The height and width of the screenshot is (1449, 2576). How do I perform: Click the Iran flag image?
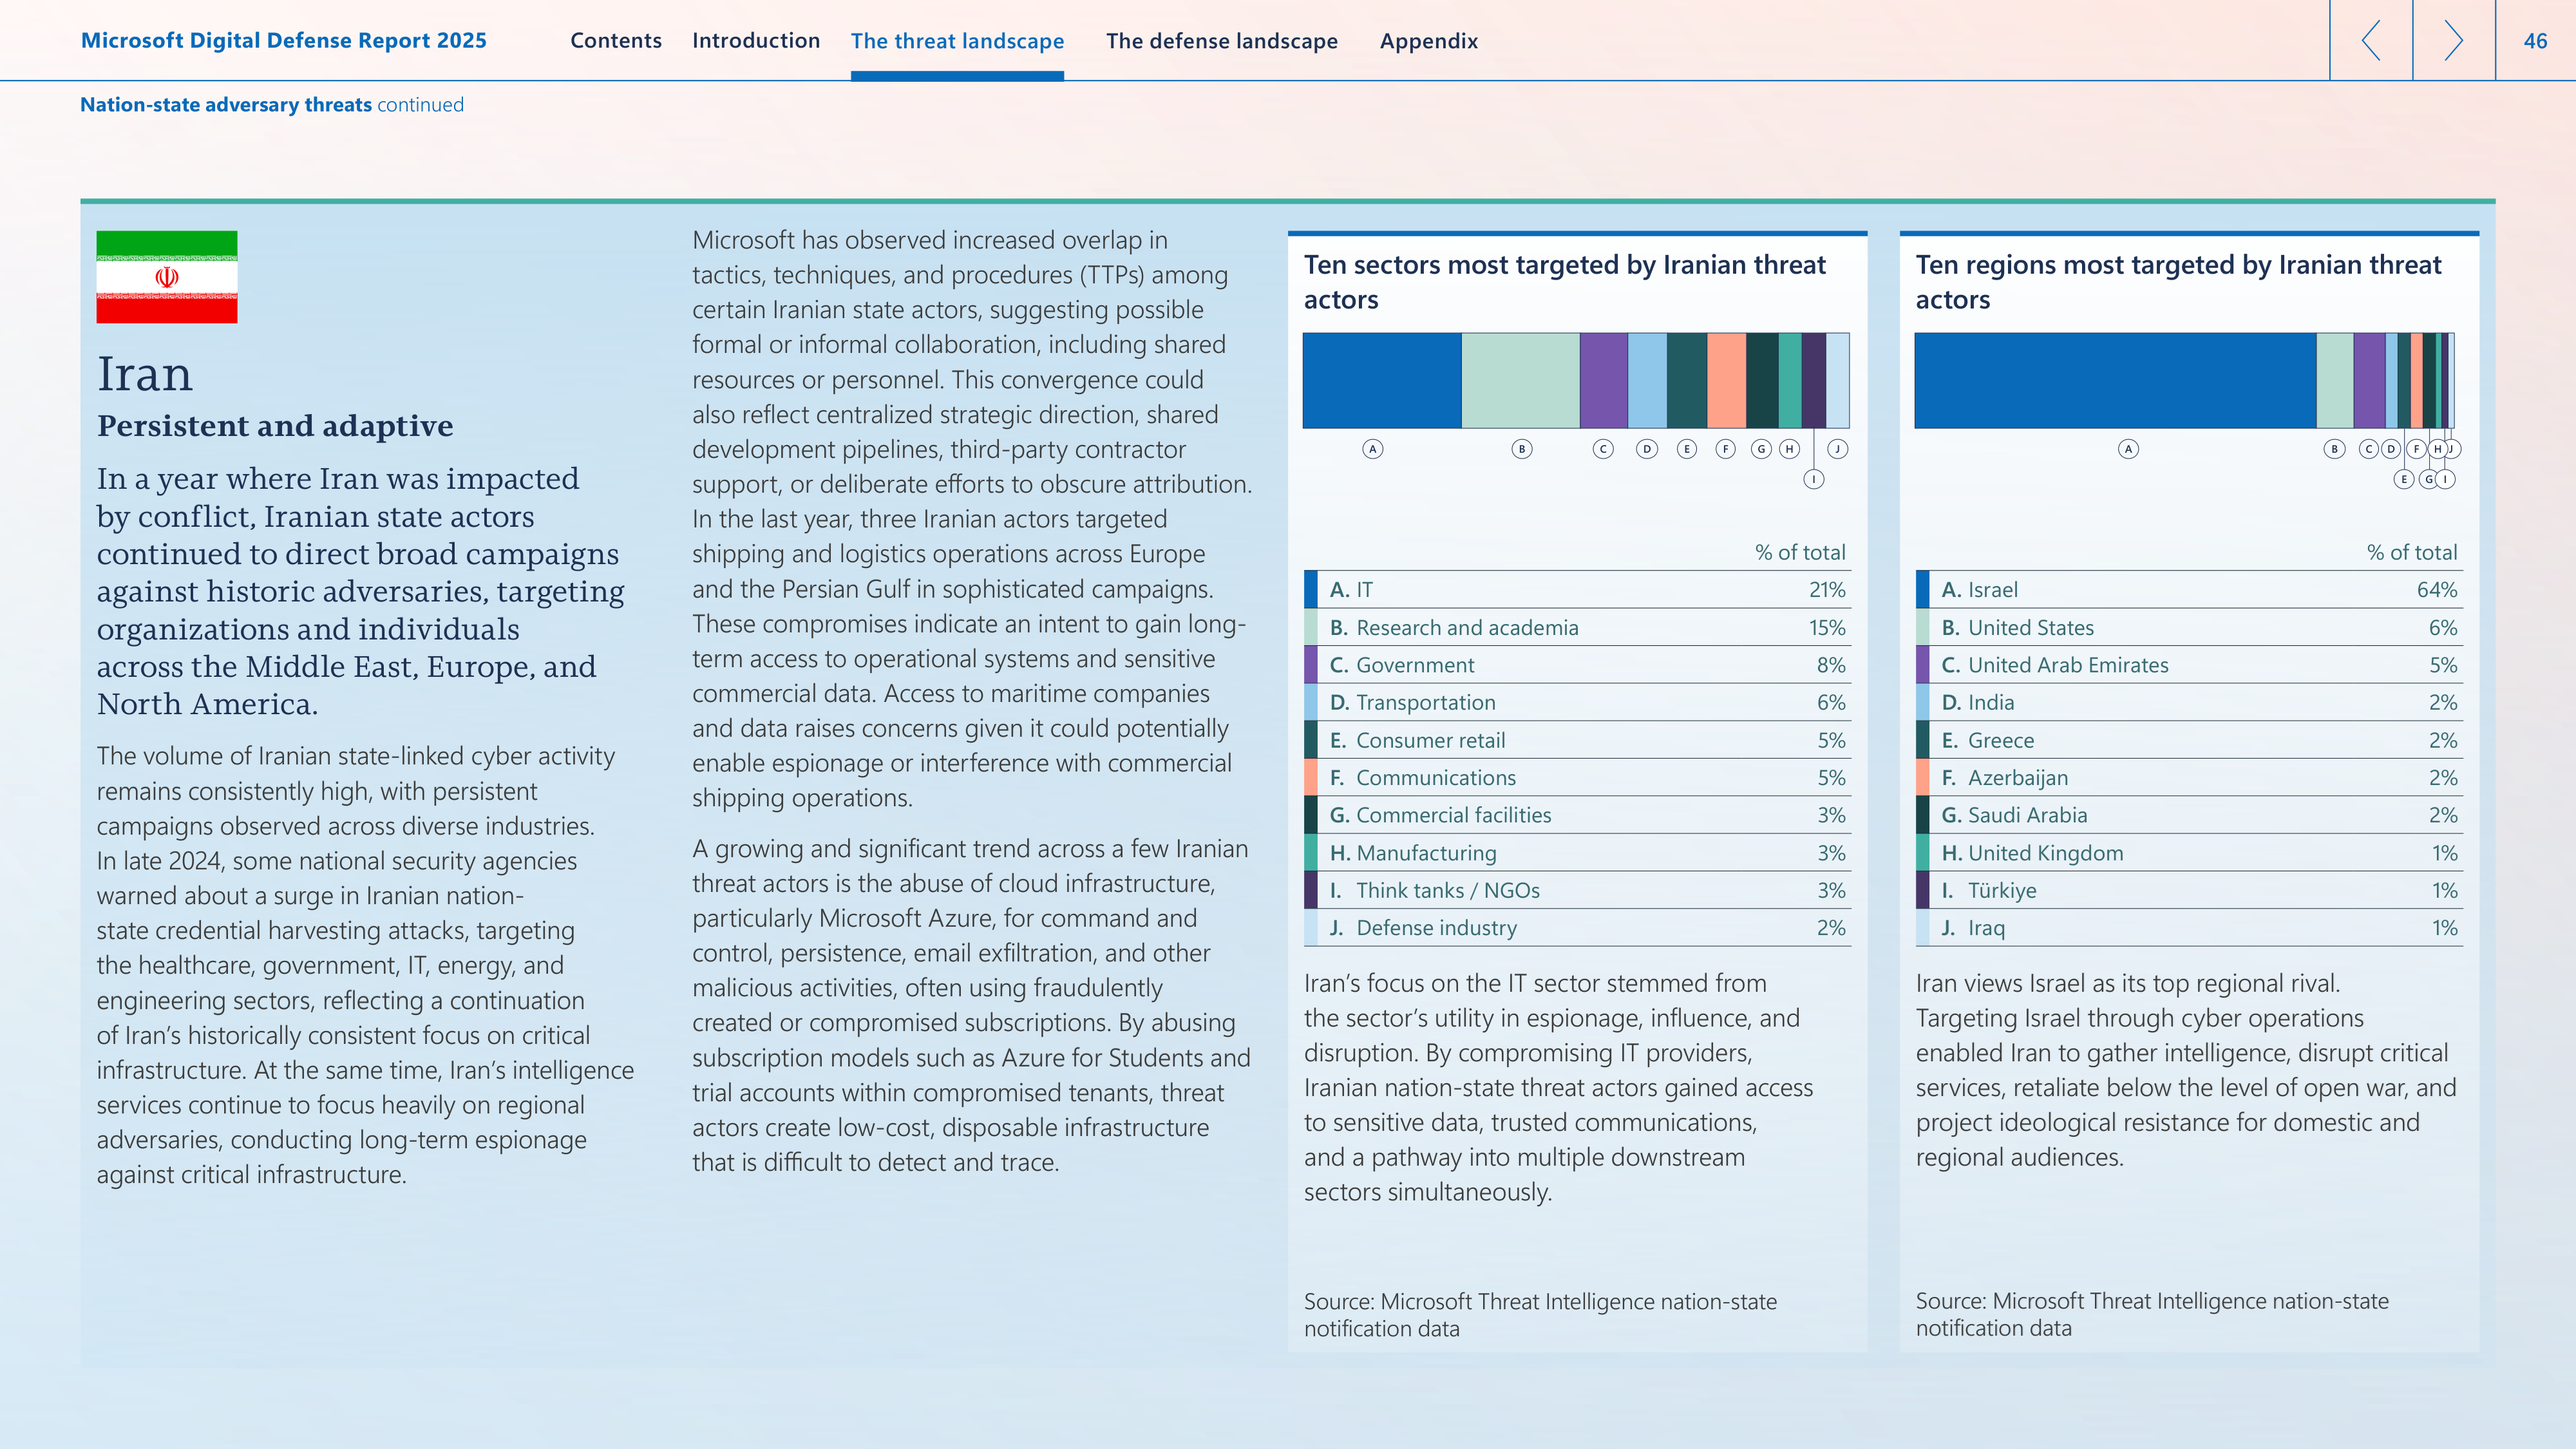[x=167, y=277]
